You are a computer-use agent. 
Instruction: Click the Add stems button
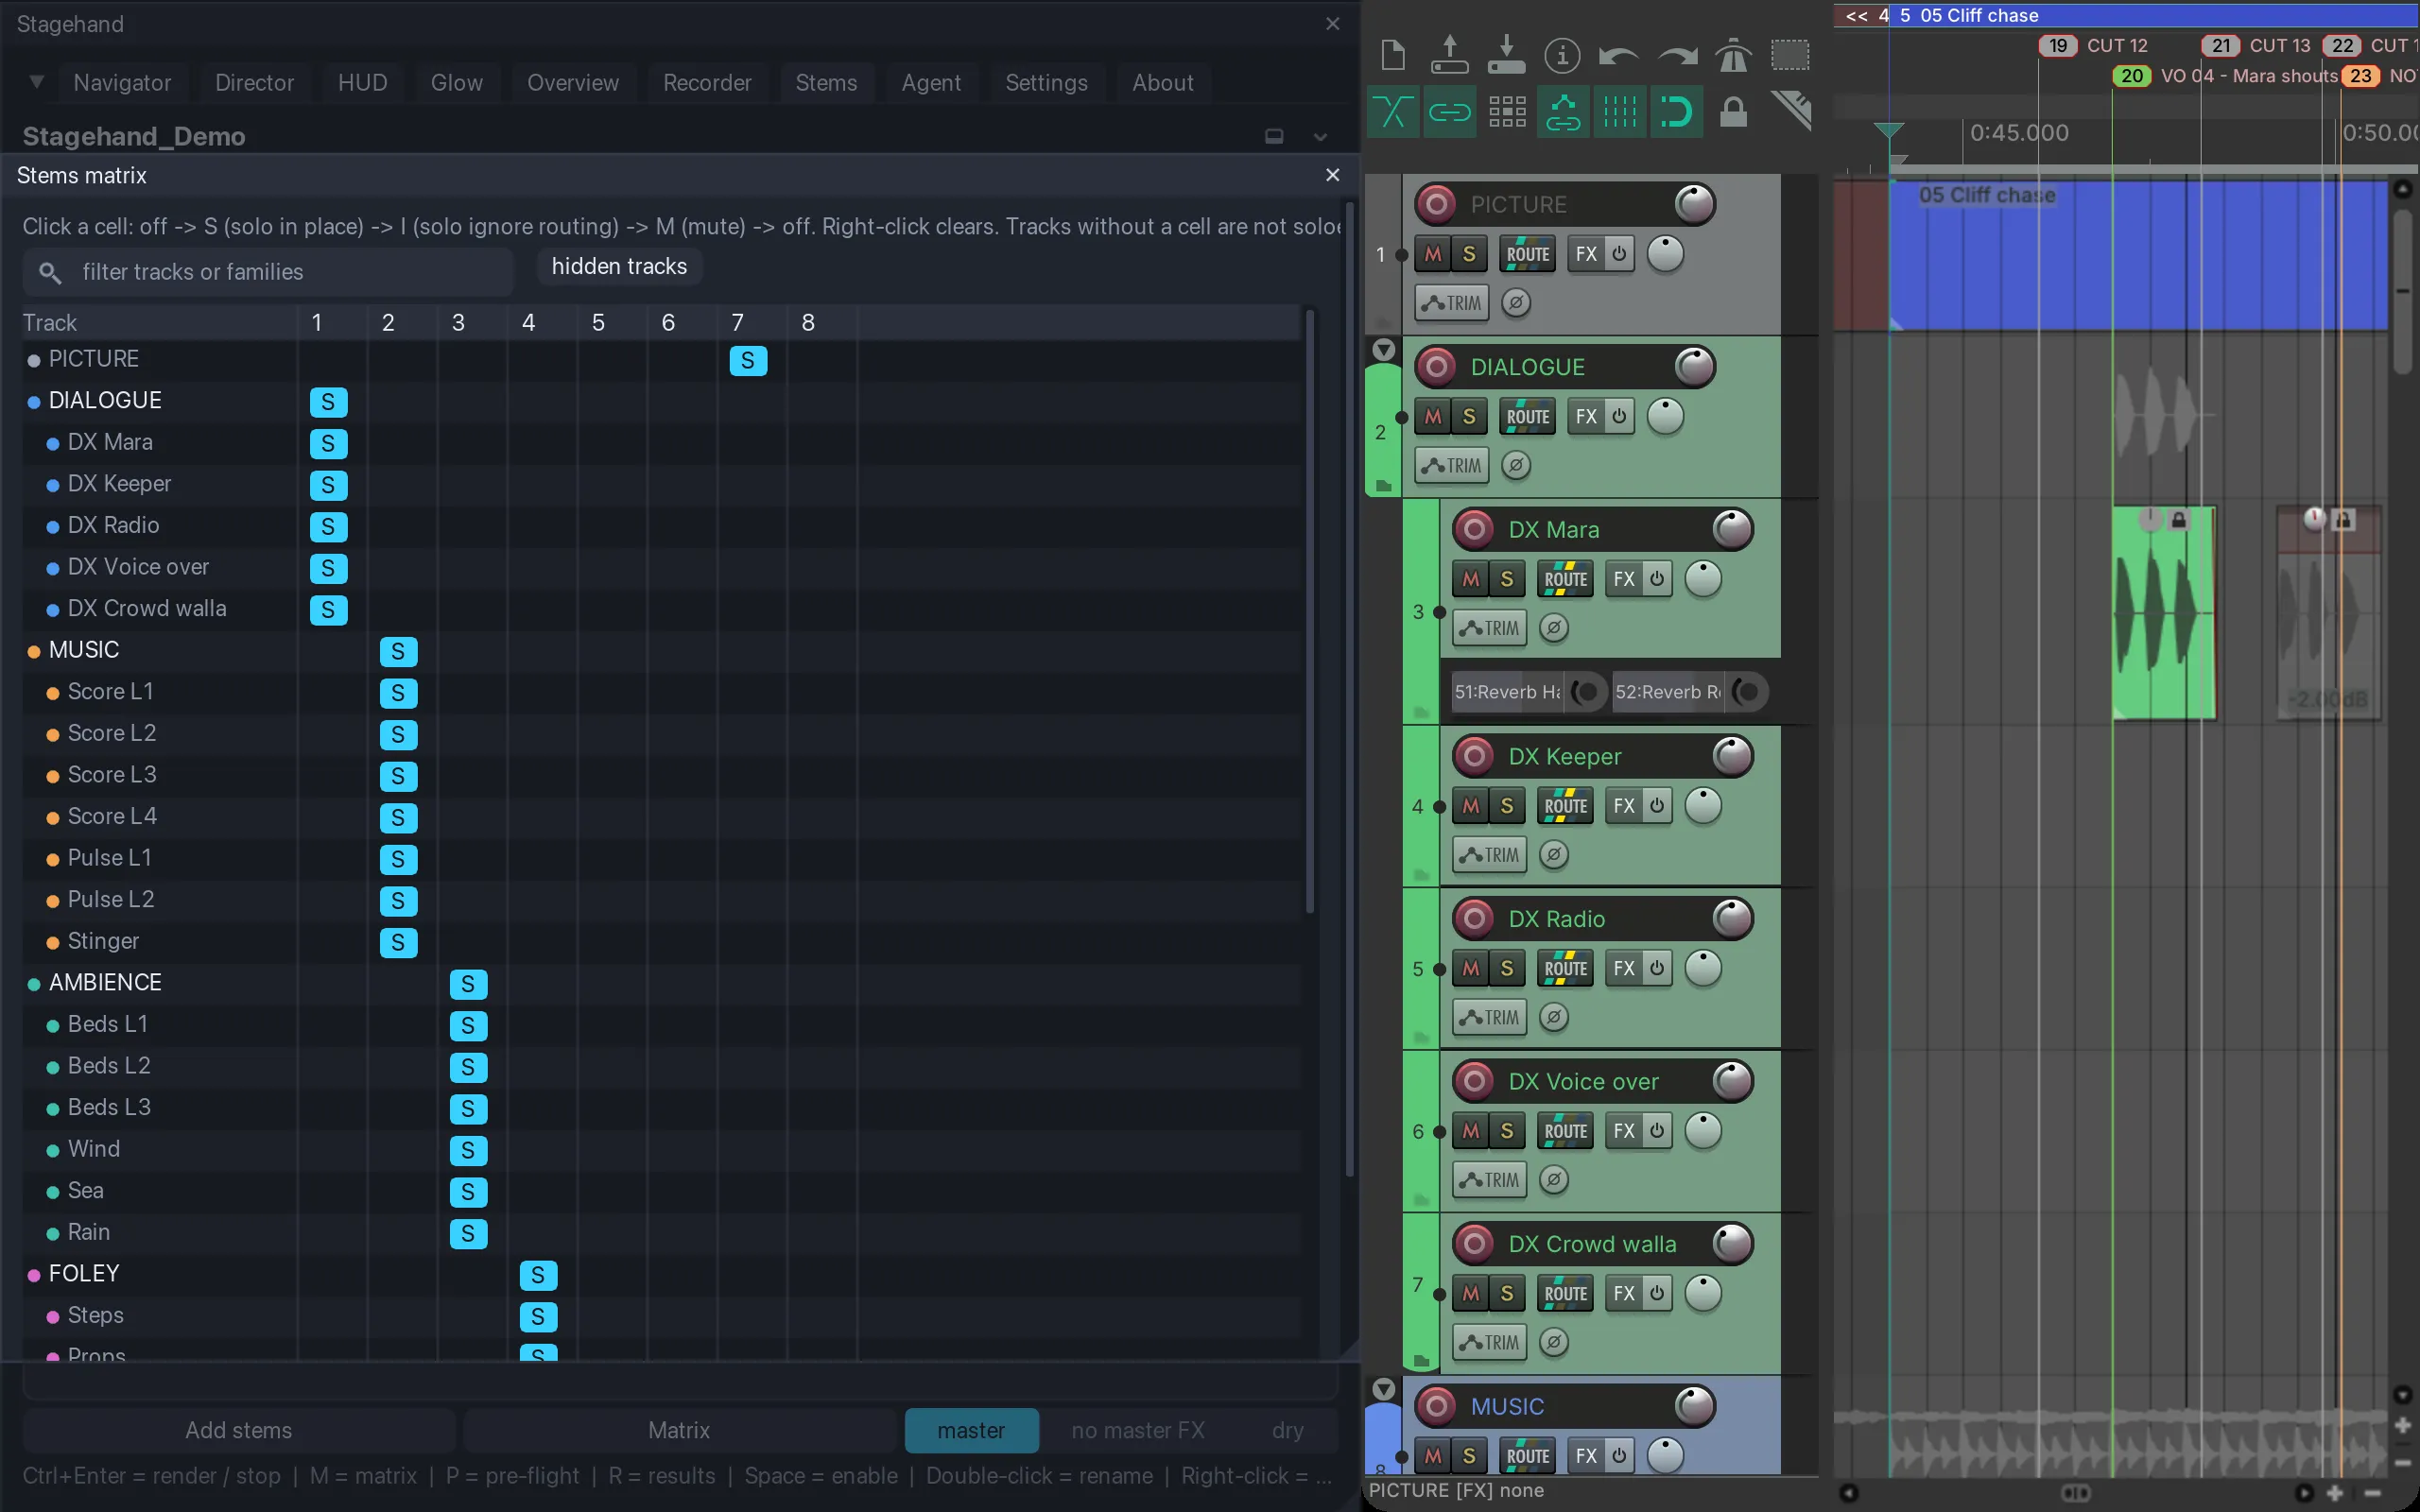point(239,1430)
